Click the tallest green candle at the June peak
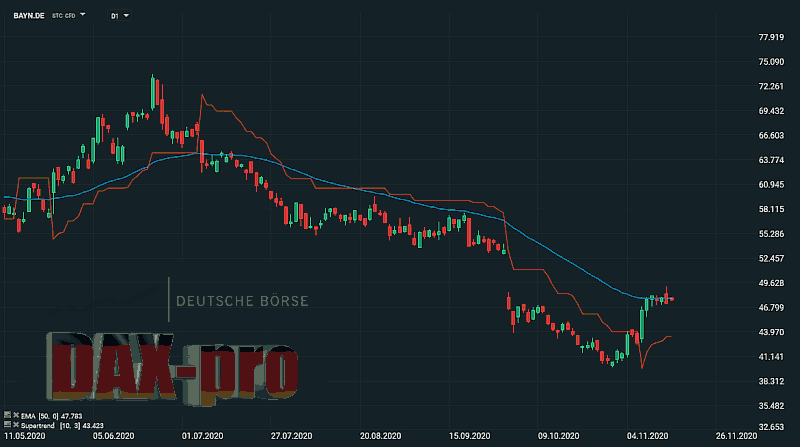 click(x=153, y=93)
